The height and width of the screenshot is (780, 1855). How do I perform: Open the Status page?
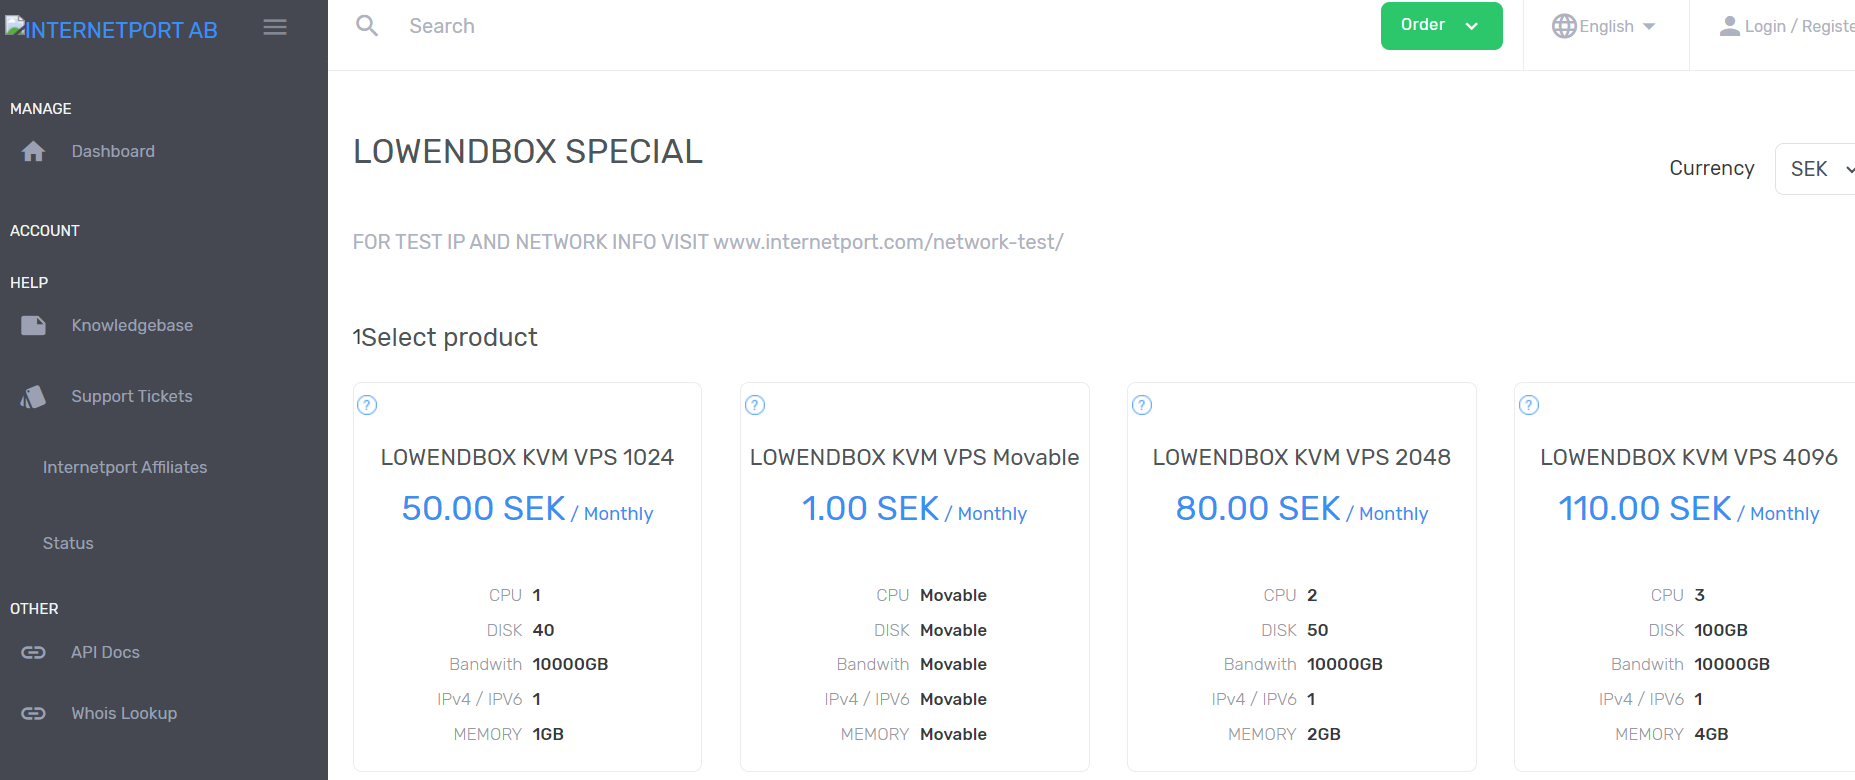(68, 543)
